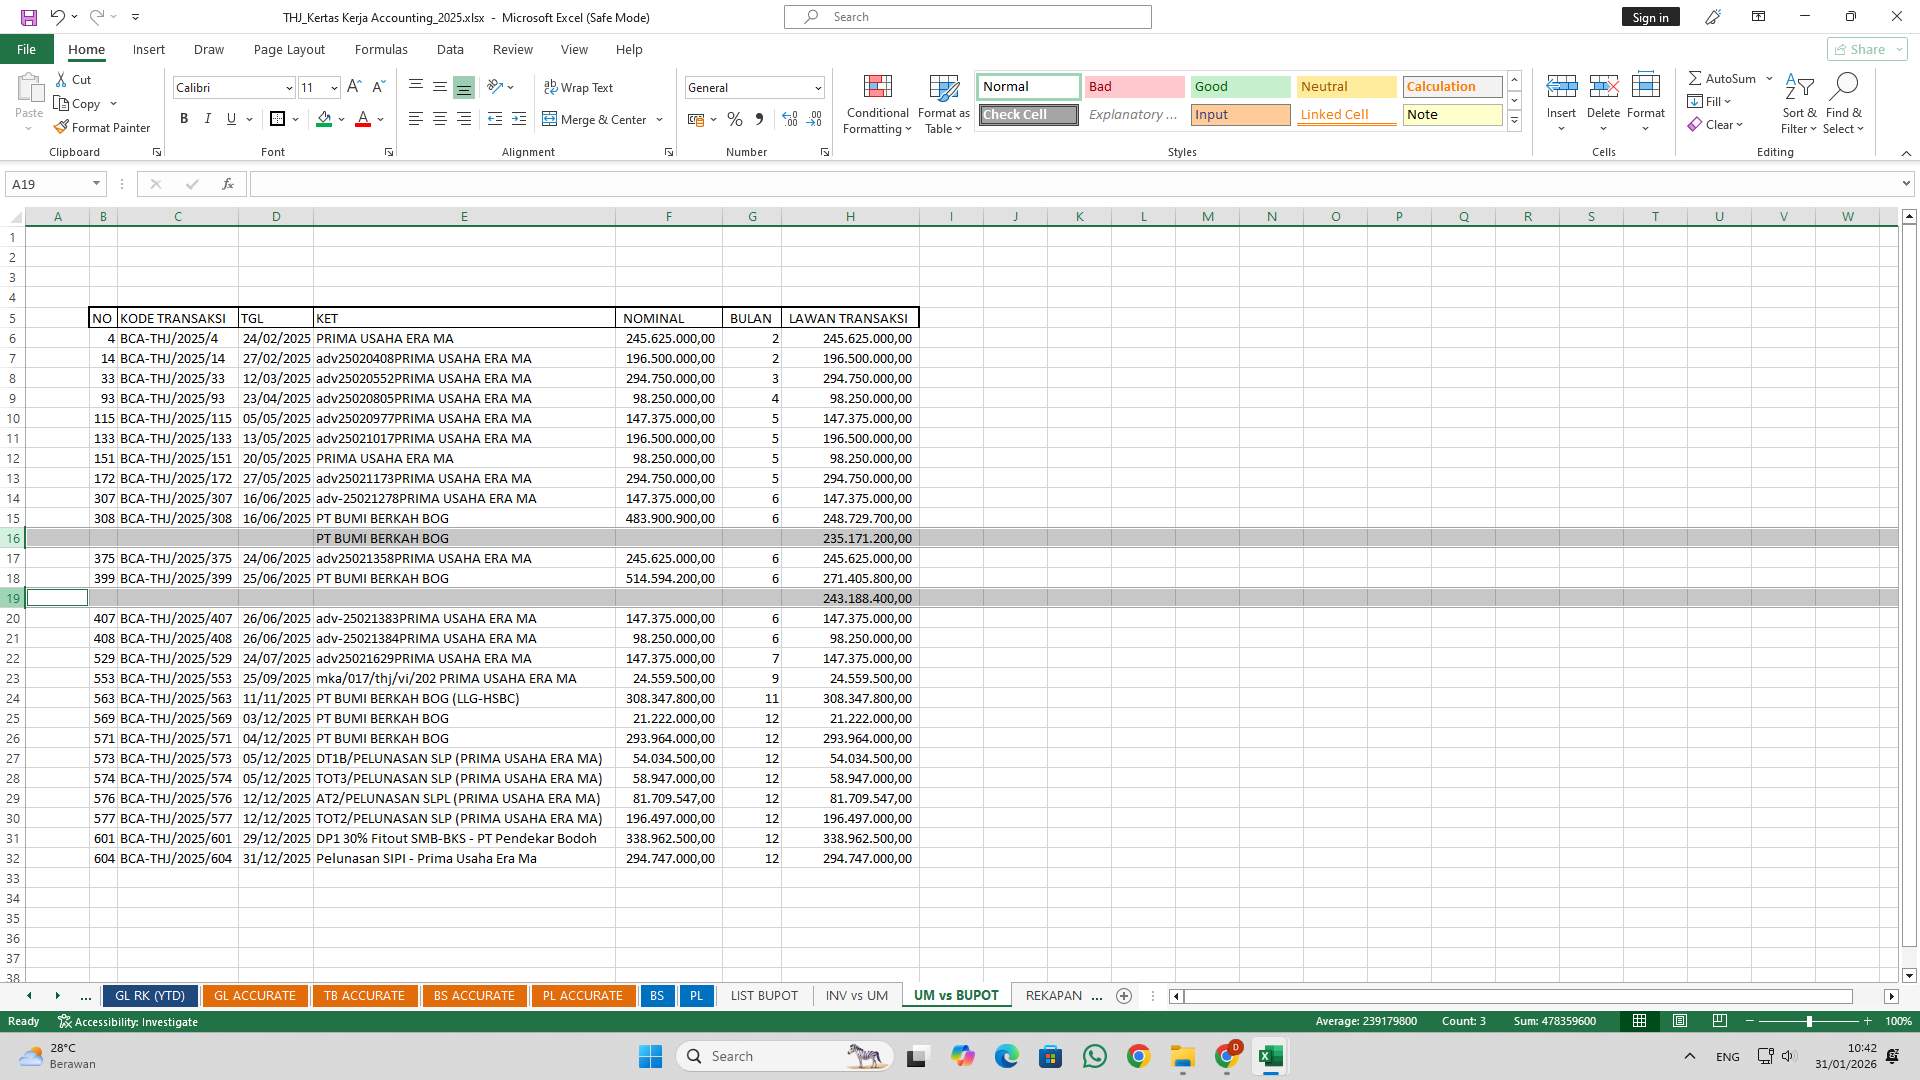Open Conditional Formatting options

click(x=877, y=104)
